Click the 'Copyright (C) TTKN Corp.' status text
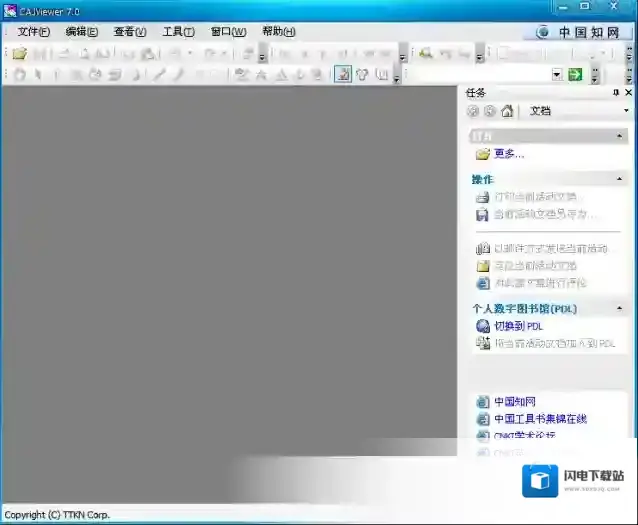 (57, 515)
